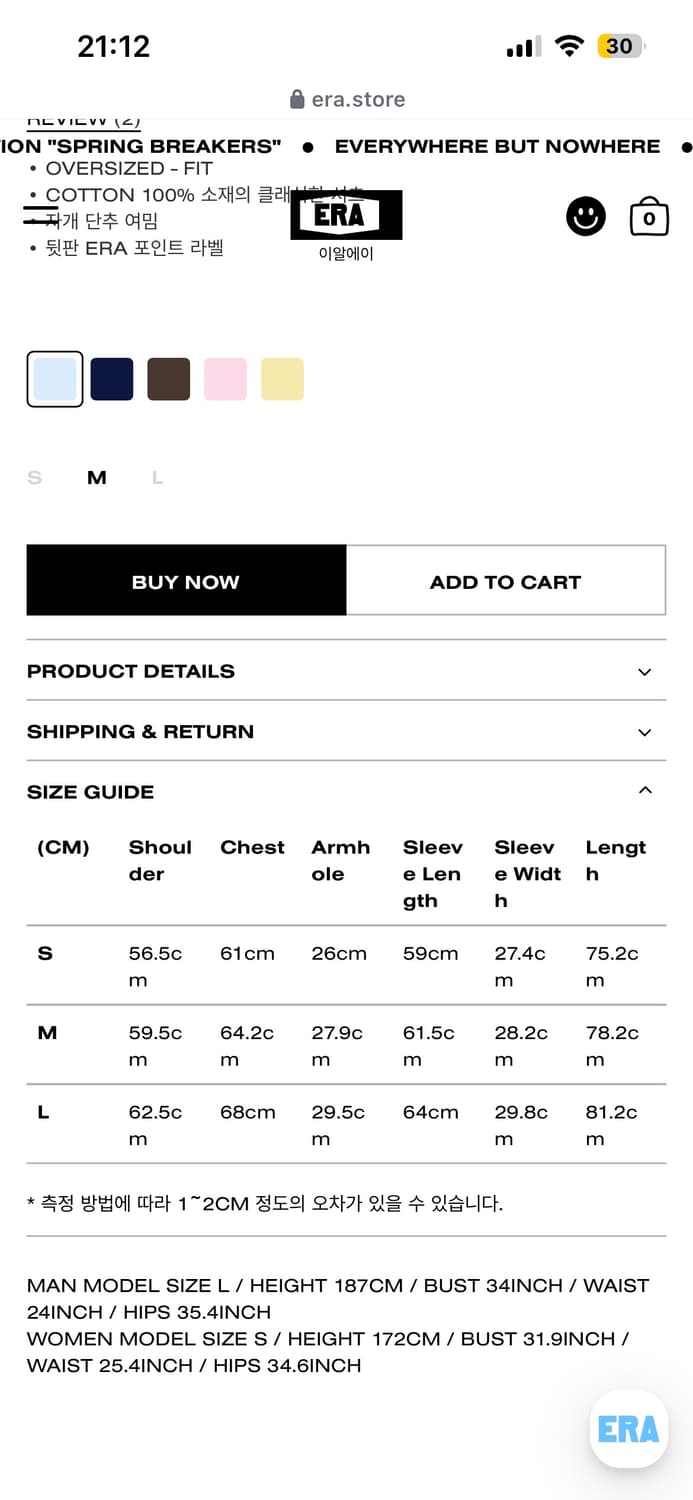Expand the SHIPPING & RETURN section
693x1500 pixels.
pos(346,732)
